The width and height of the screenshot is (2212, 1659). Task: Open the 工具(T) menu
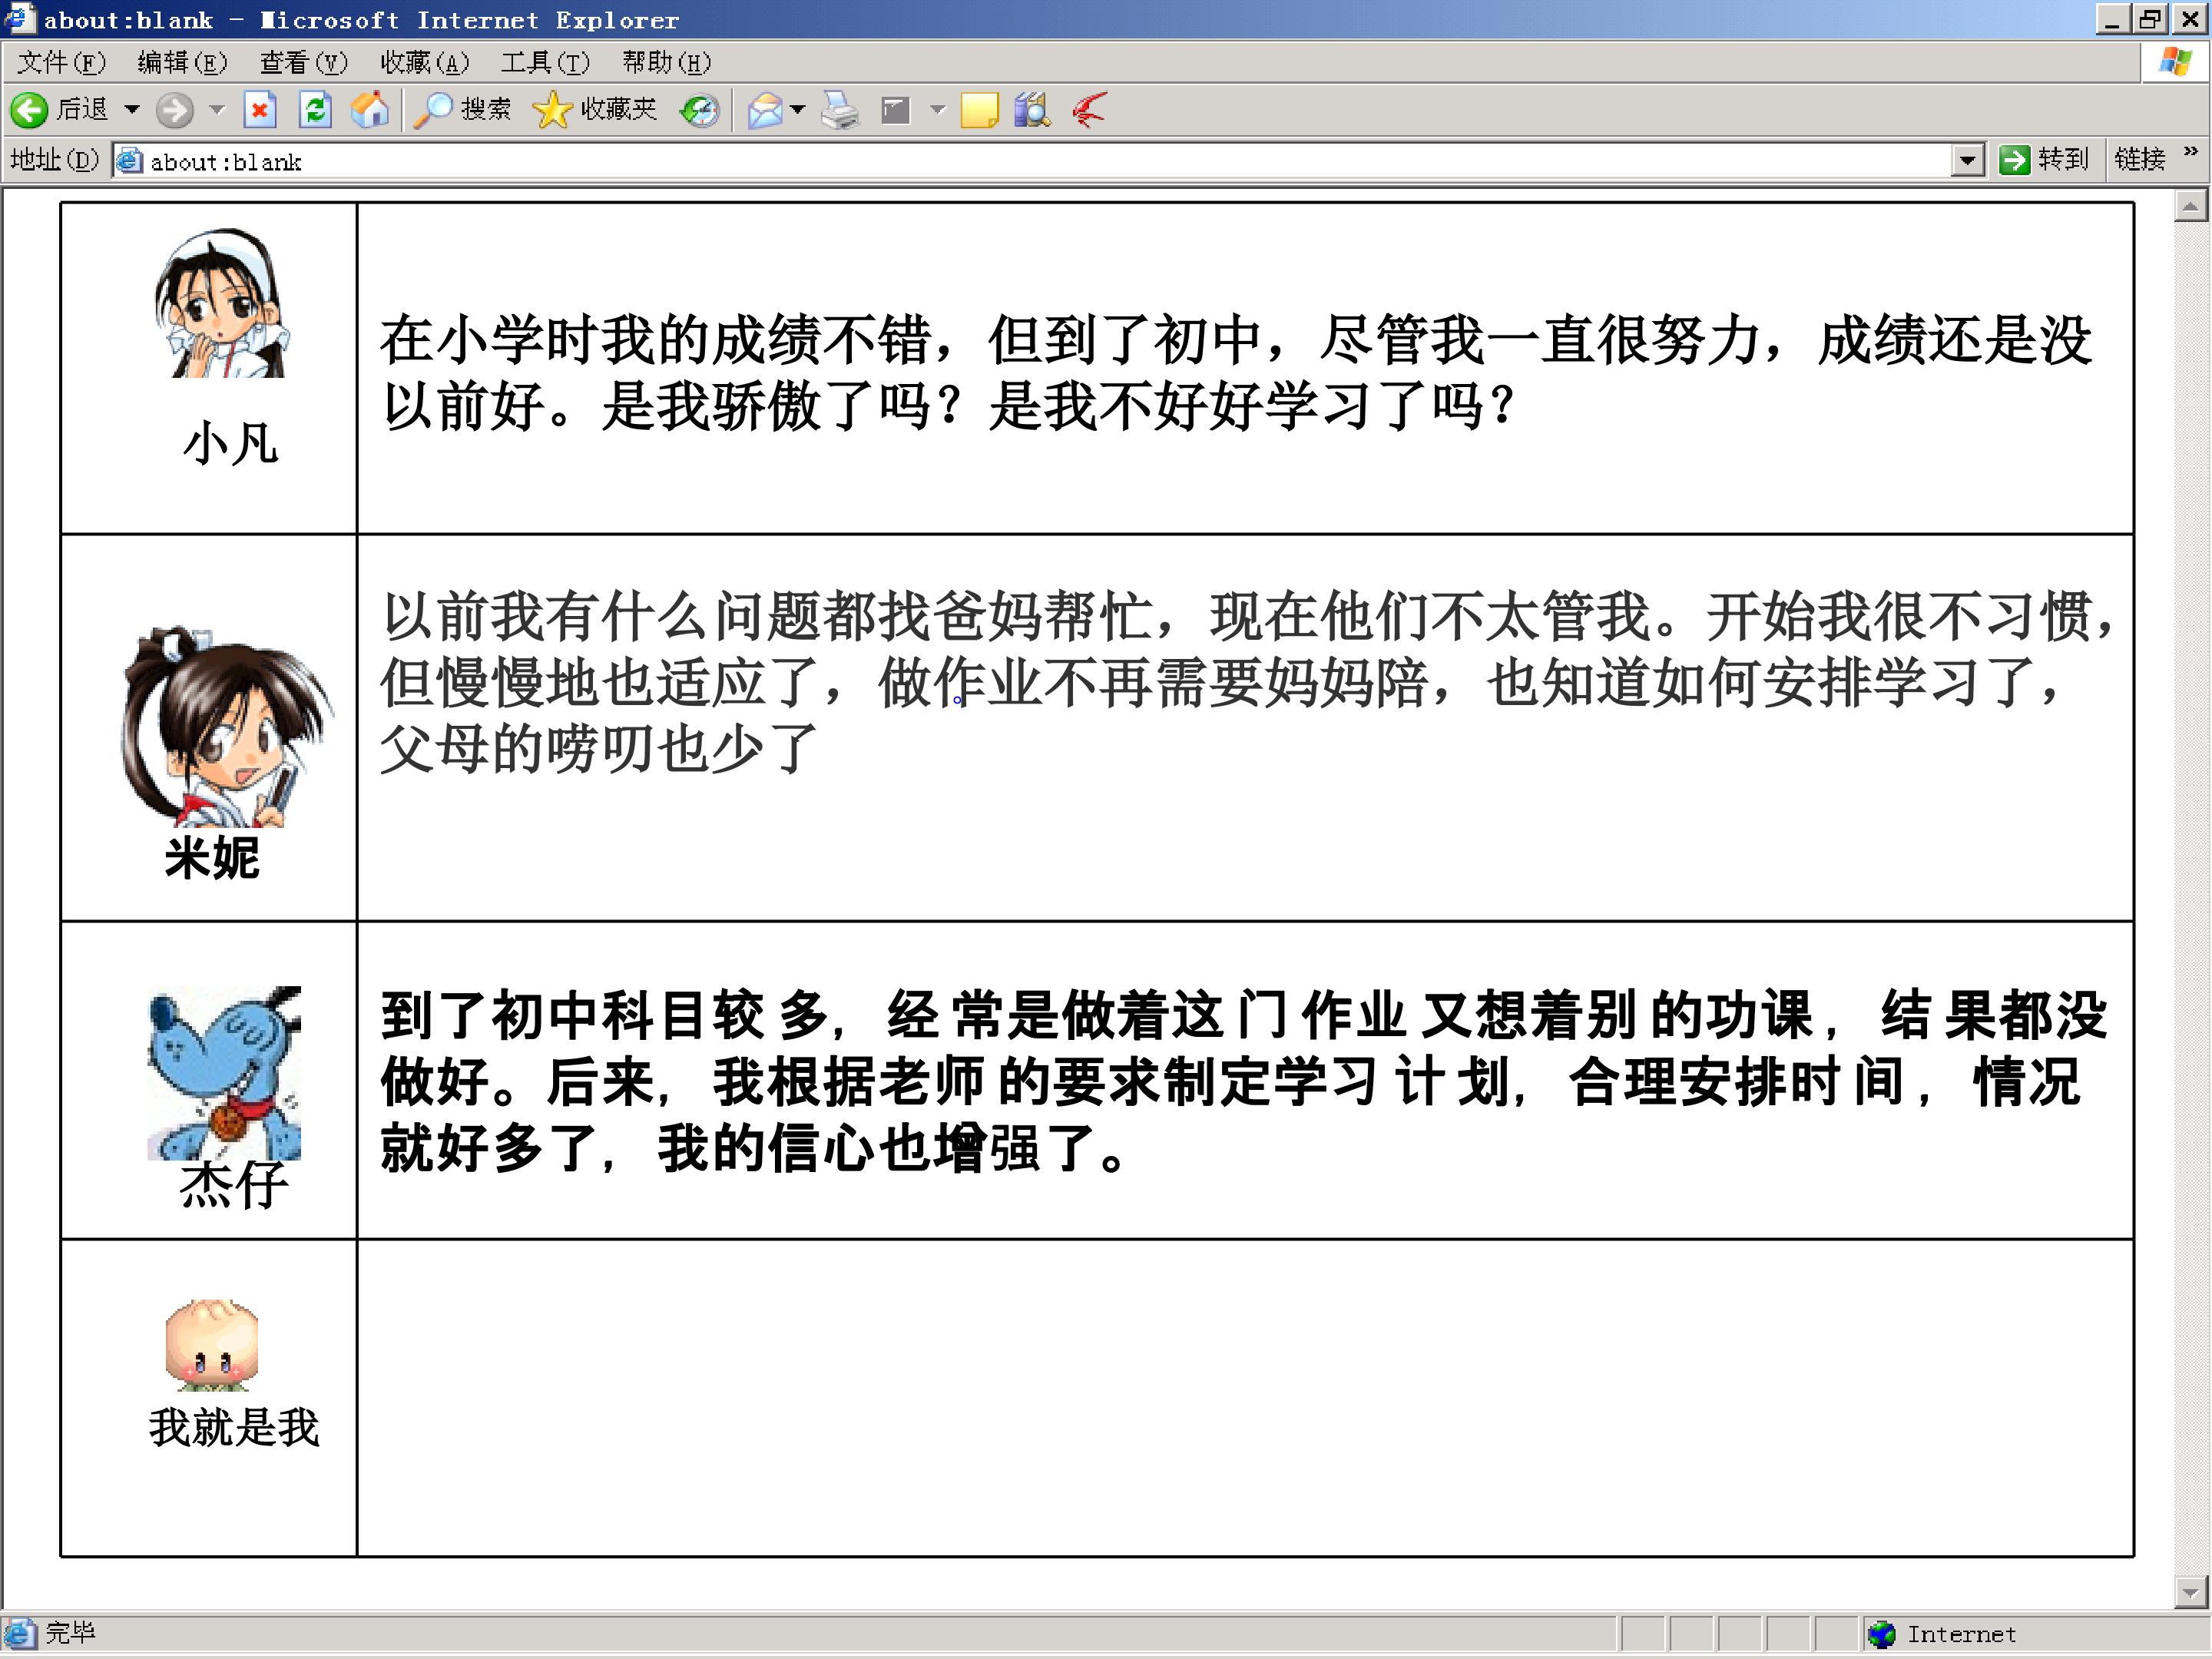pos(546,63)
